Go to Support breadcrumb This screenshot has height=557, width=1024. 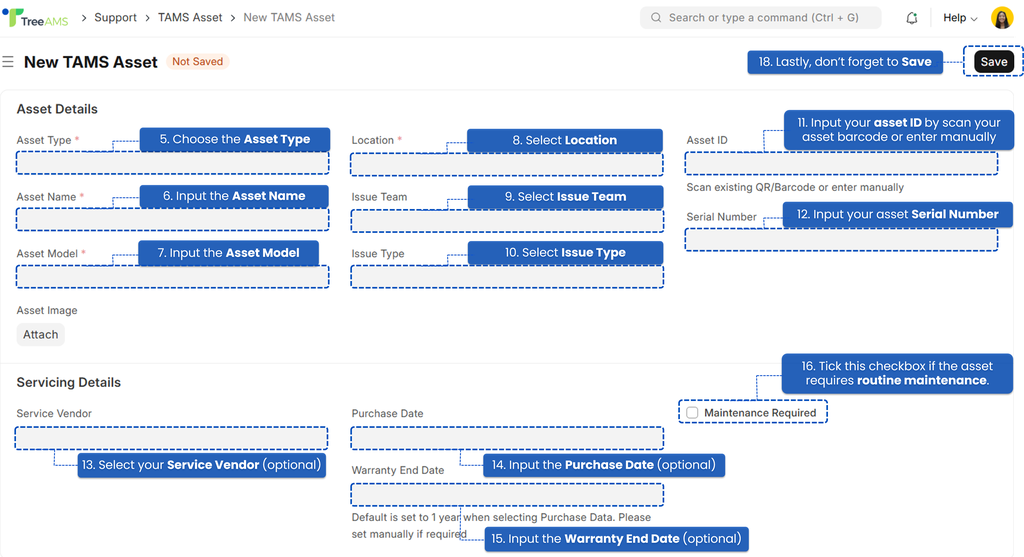pyautogui.click(x=116, y=18)
